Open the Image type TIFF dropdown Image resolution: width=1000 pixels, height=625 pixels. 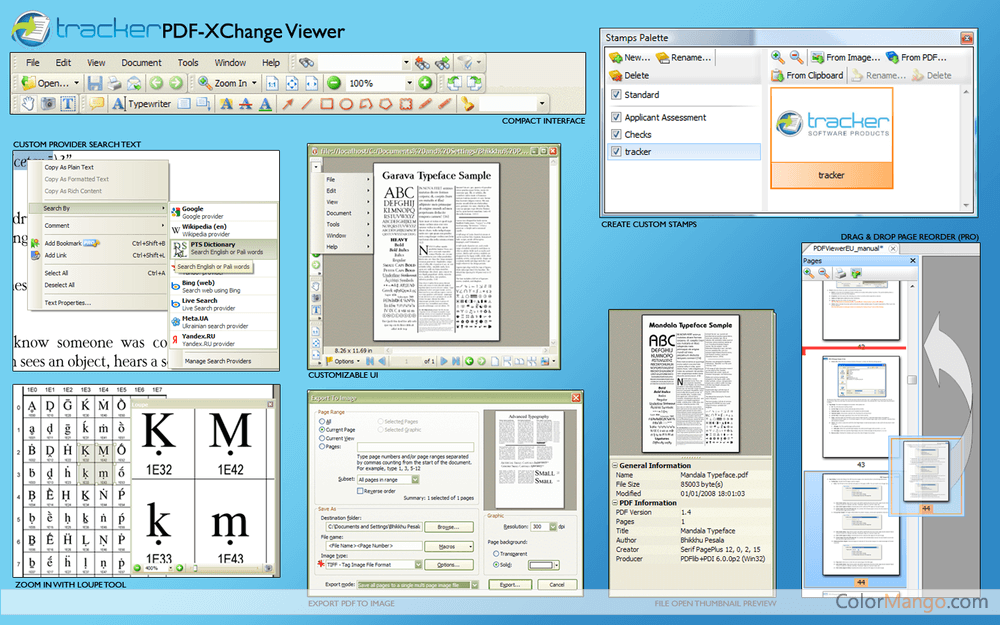coord(418,564)
